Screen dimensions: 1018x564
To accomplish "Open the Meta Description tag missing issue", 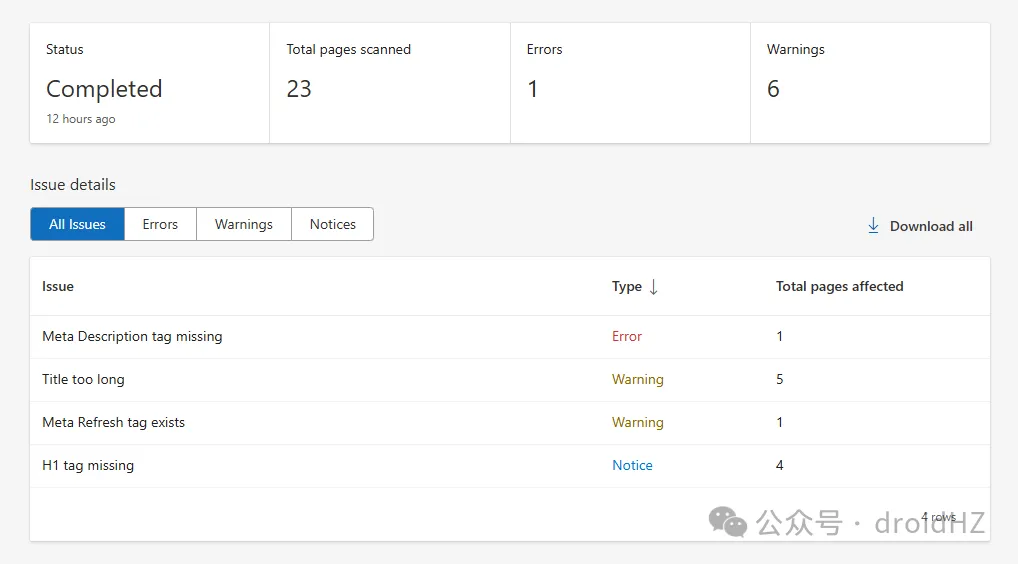I will [132, 336].
